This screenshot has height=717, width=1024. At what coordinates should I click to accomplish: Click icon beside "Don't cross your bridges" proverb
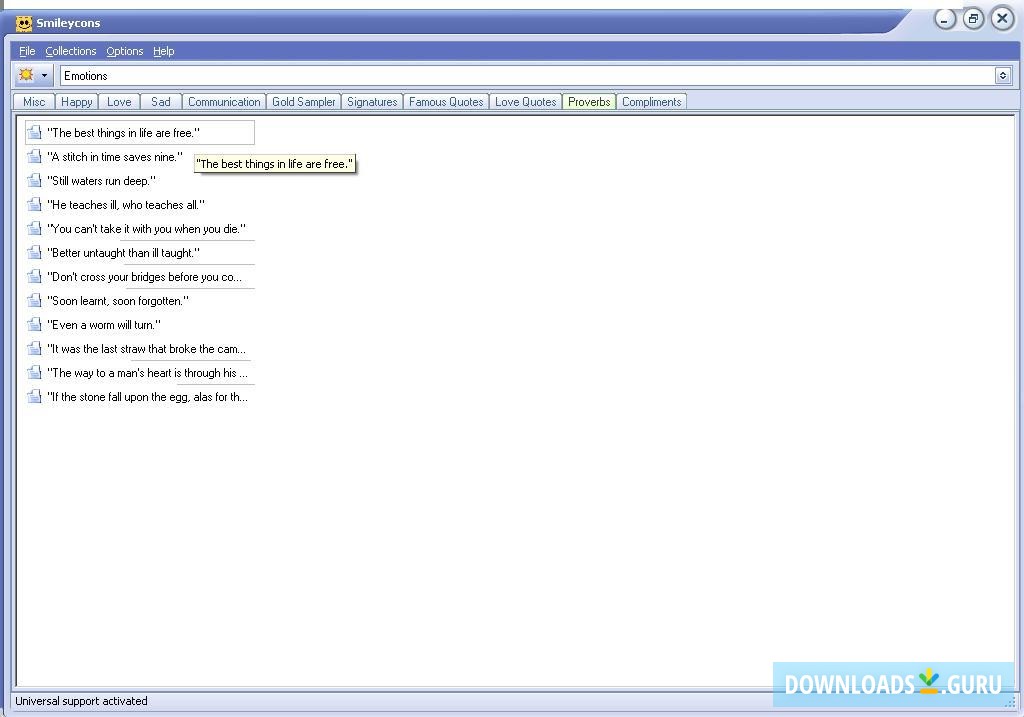point(35,277)
